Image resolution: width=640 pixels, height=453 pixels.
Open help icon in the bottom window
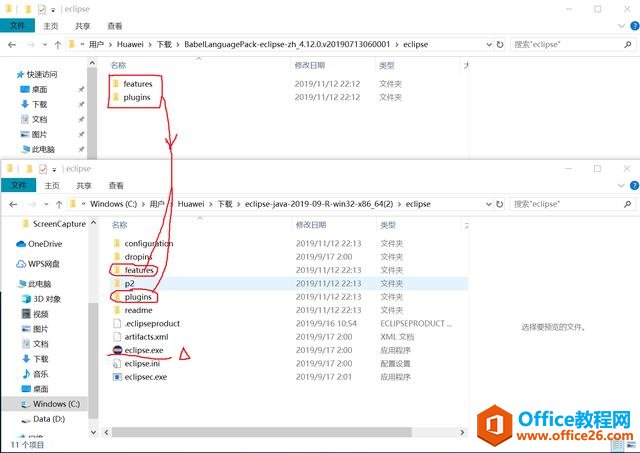pyautogui.click(x=635, y=186)
